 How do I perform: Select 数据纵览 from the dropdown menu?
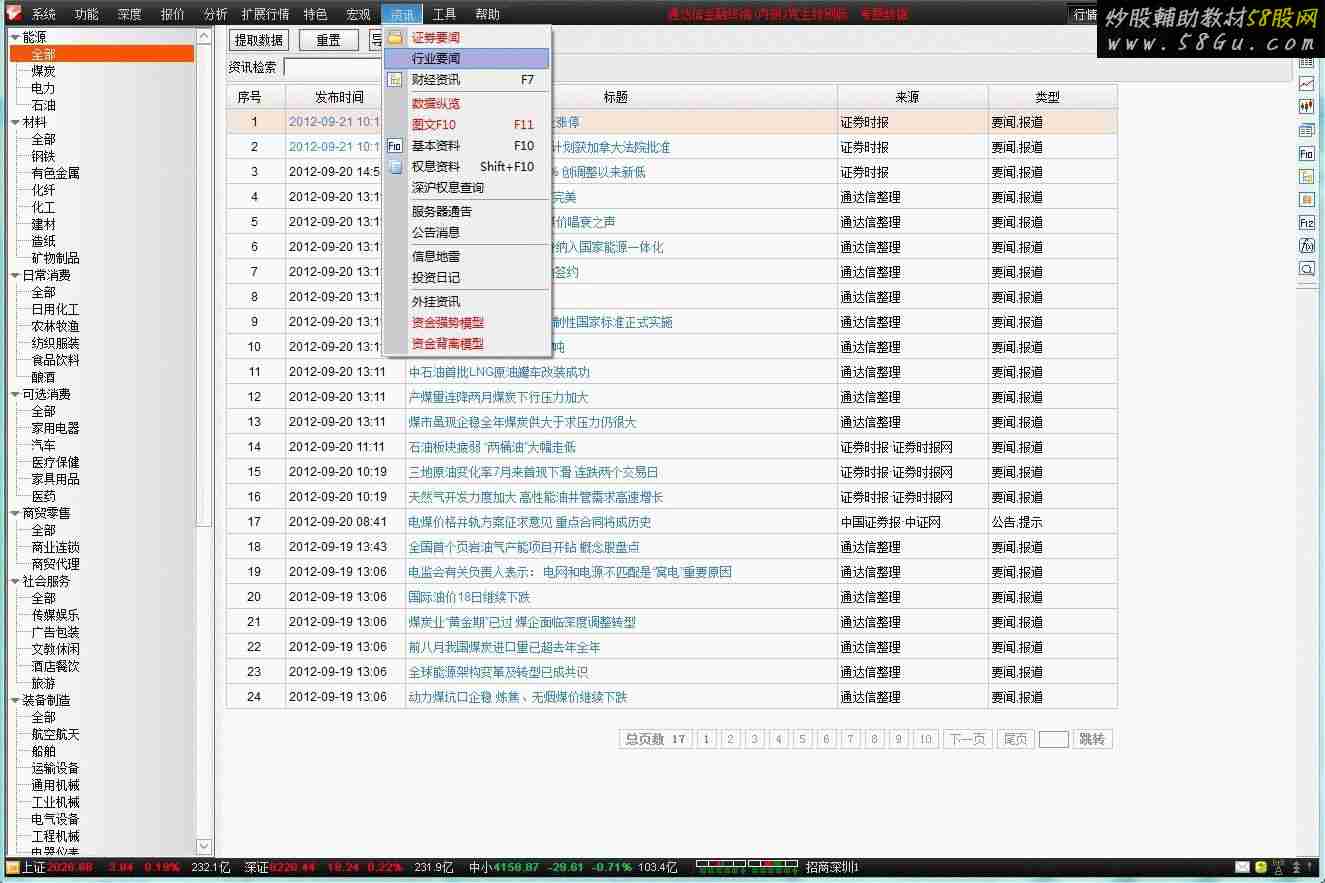[x=467, y=104]
